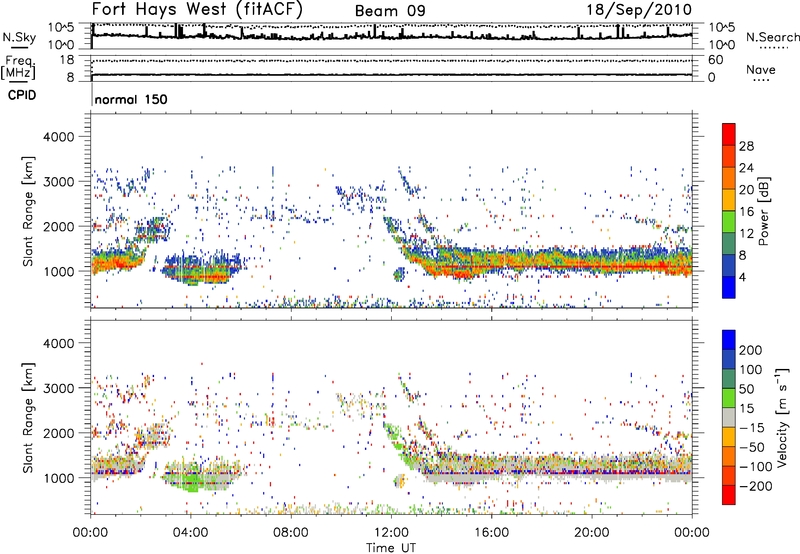Image resolution: width=800 pixels, height=554 pixels.
Task: Click the '28' tick on power scale
Action: [746, 146]
